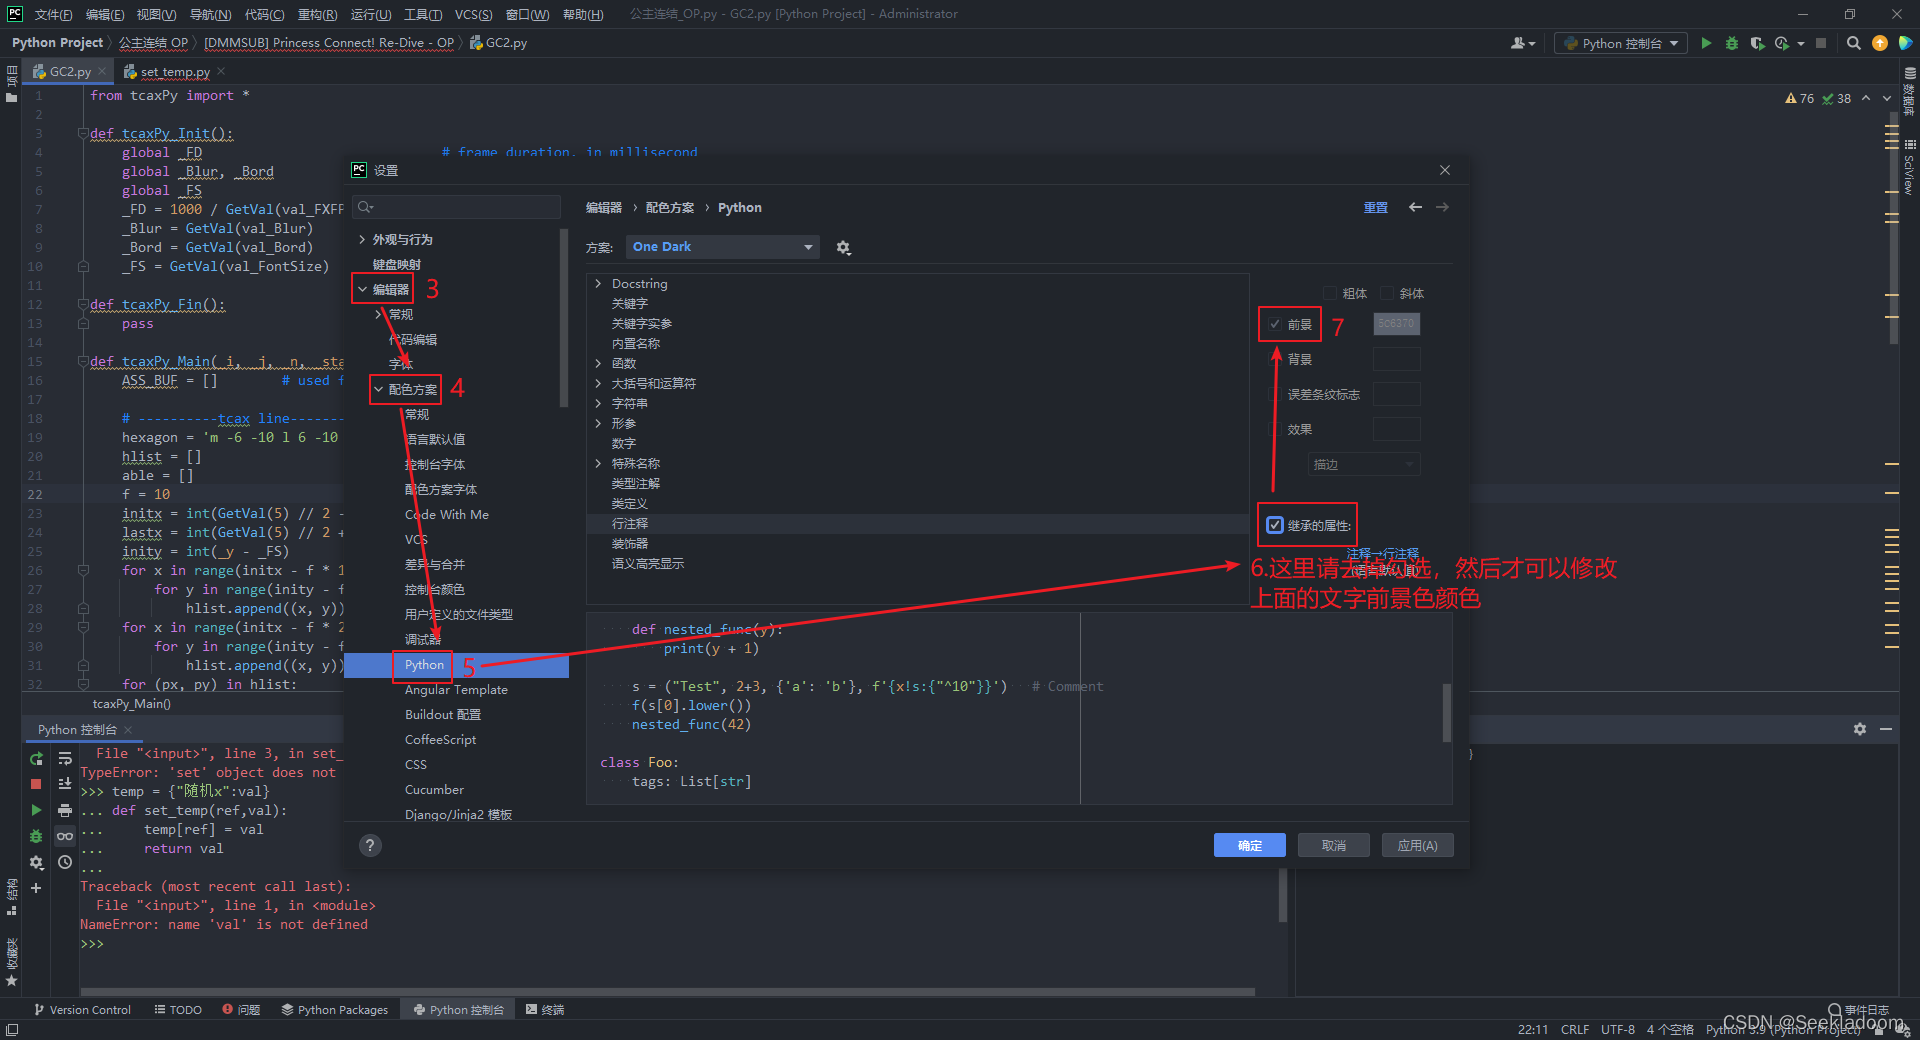Click the effects color swatch
This screenshot has height=1040, width=1920.
(1396, 429)
